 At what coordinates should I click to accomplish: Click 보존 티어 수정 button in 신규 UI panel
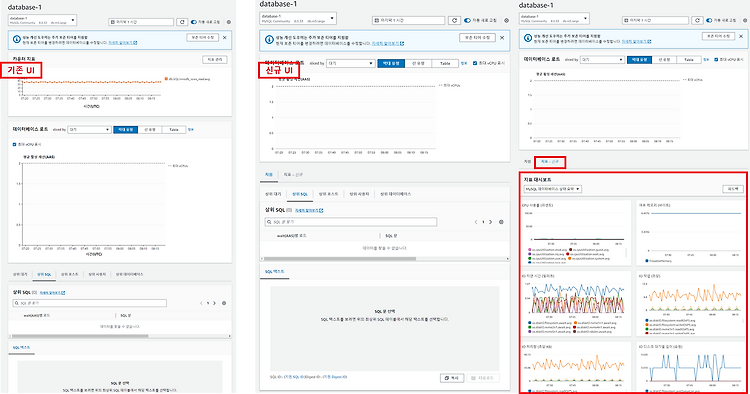point(477,37)
